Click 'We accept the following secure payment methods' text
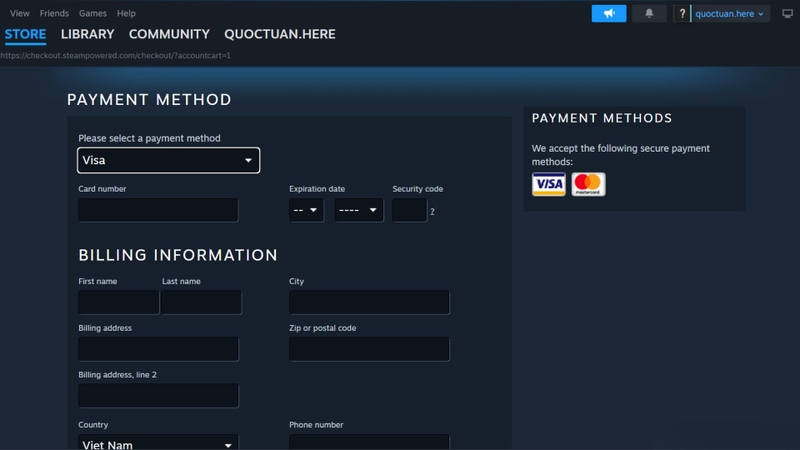Screen dimensions: 800x450 tap(621, 155)
